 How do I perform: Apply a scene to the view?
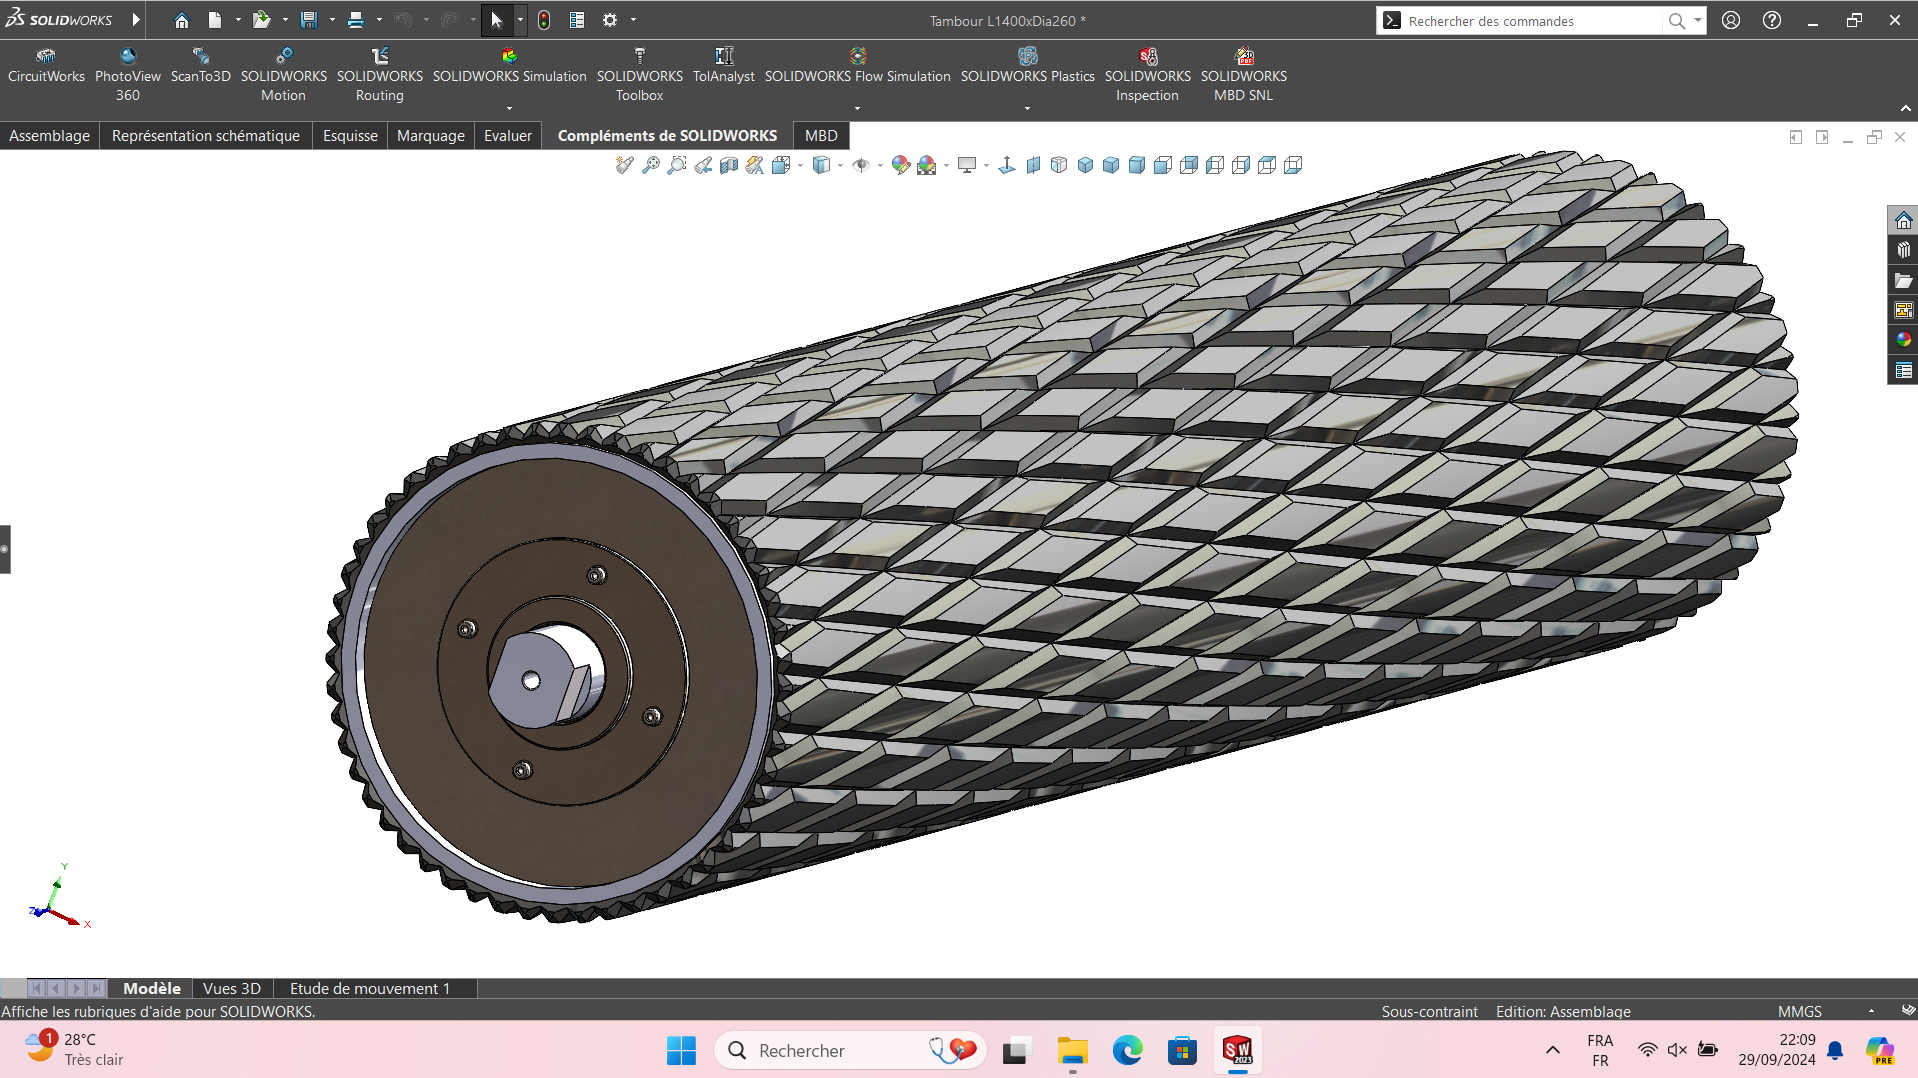coord(927,165)
